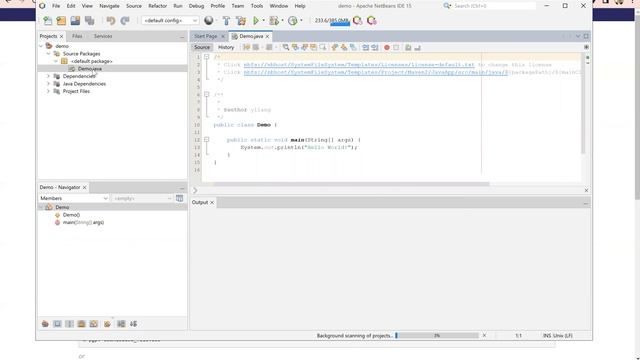
Task: Toggle fully qualified names in Navigator
Action: click(107, 324)
